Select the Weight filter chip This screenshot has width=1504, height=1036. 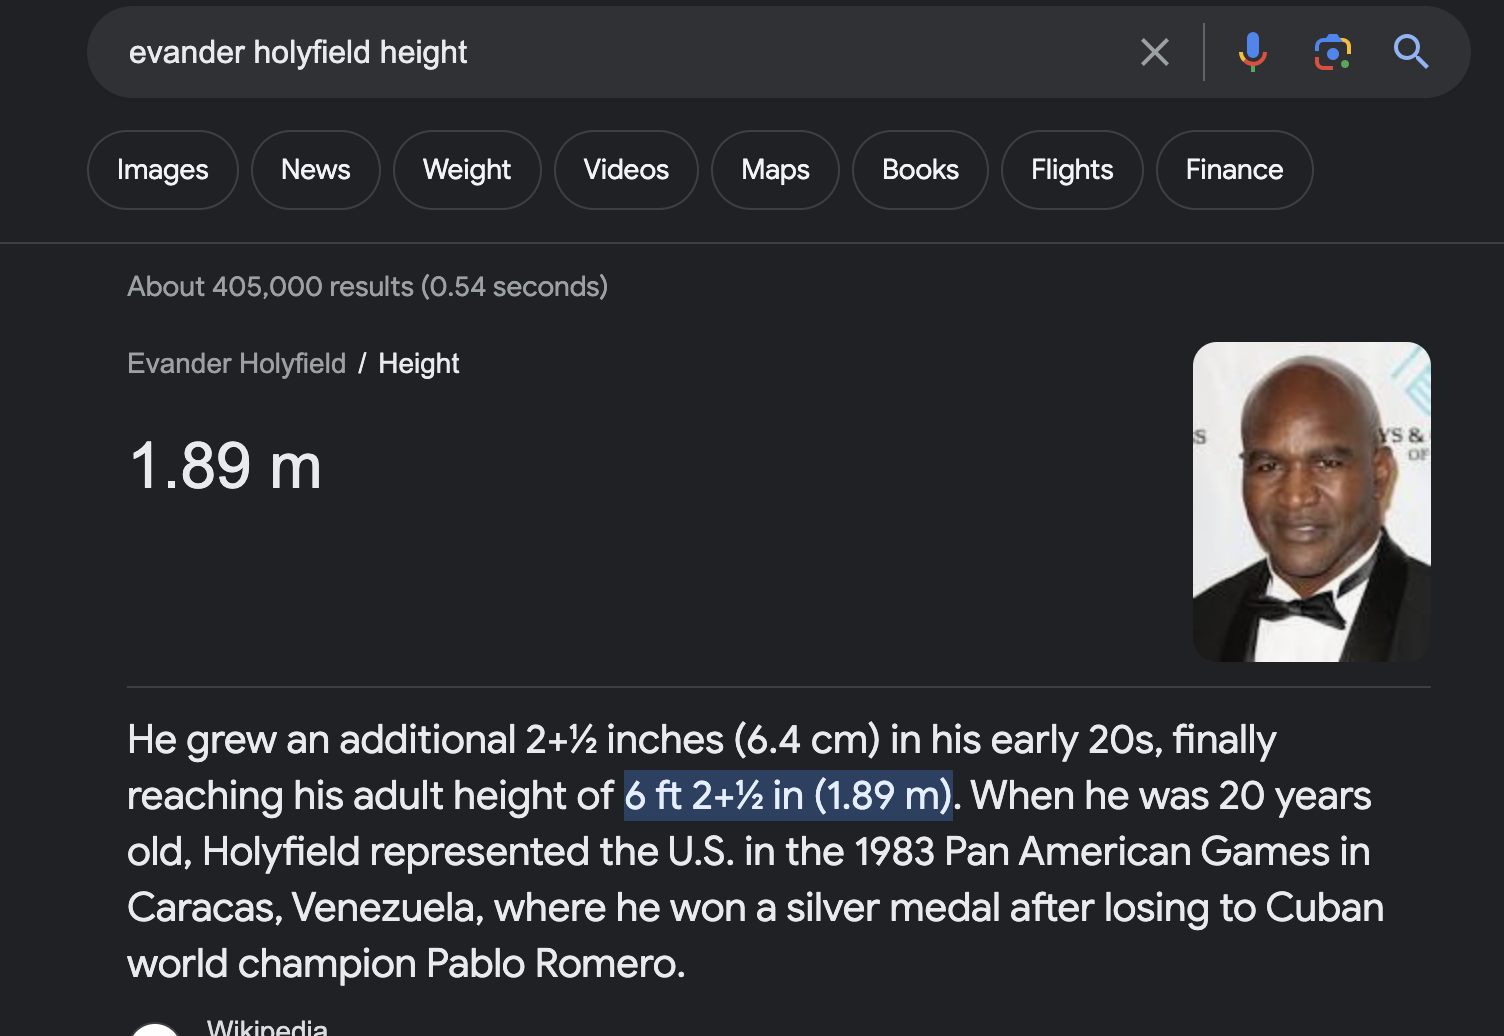pos(467,170)
